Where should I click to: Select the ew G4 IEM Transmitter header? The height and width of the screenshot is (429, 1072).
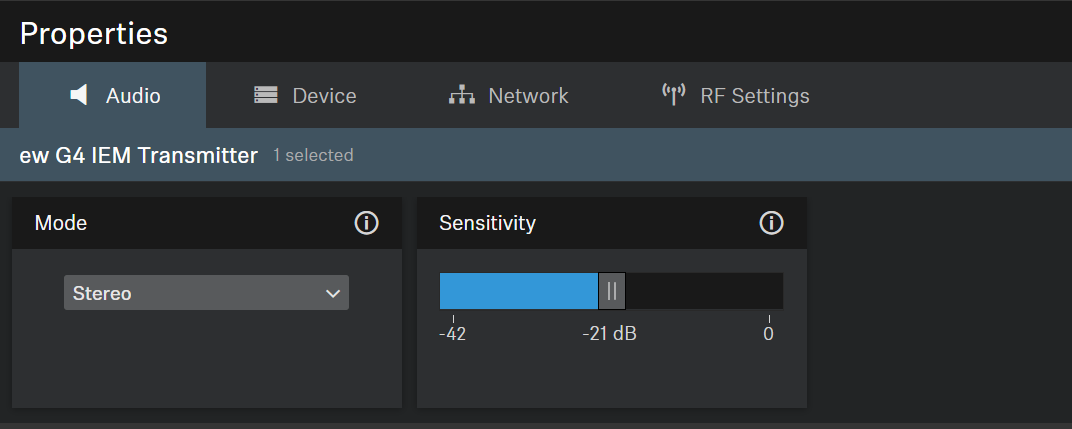tap(138, 155)
